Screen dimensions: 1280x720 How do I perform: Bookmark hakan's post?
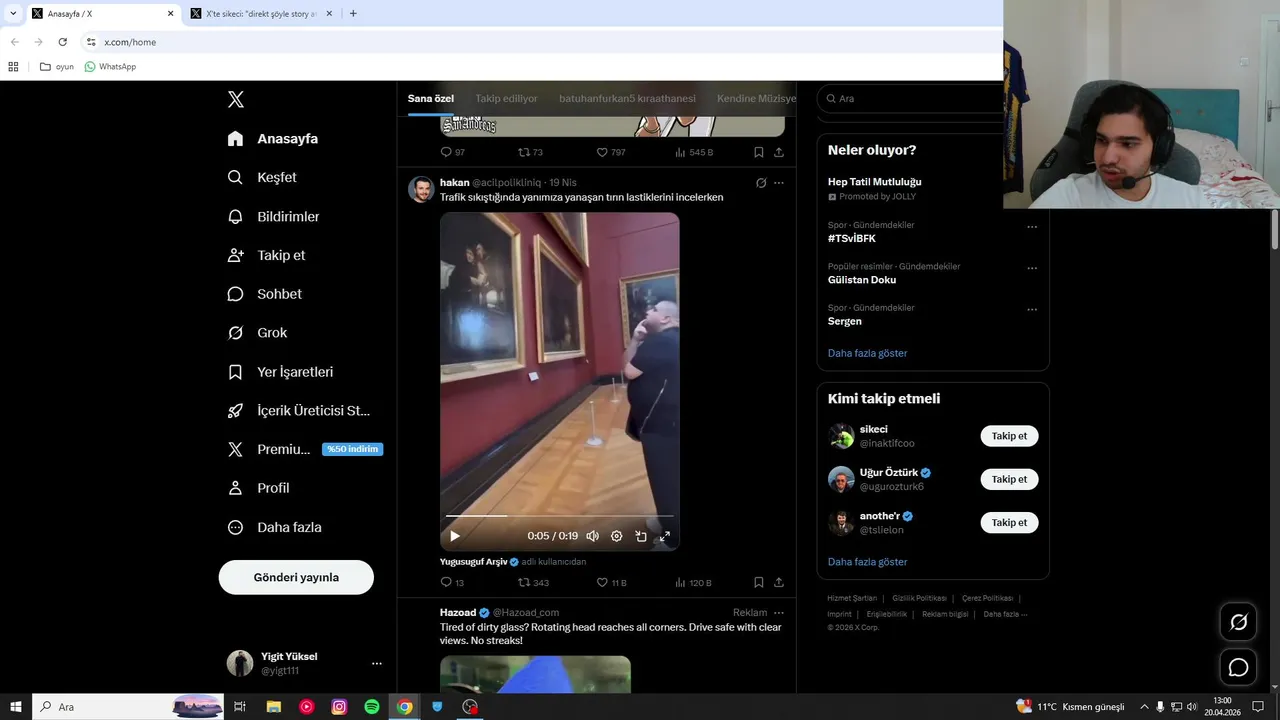pyautogui.click(x=759, y=582)
